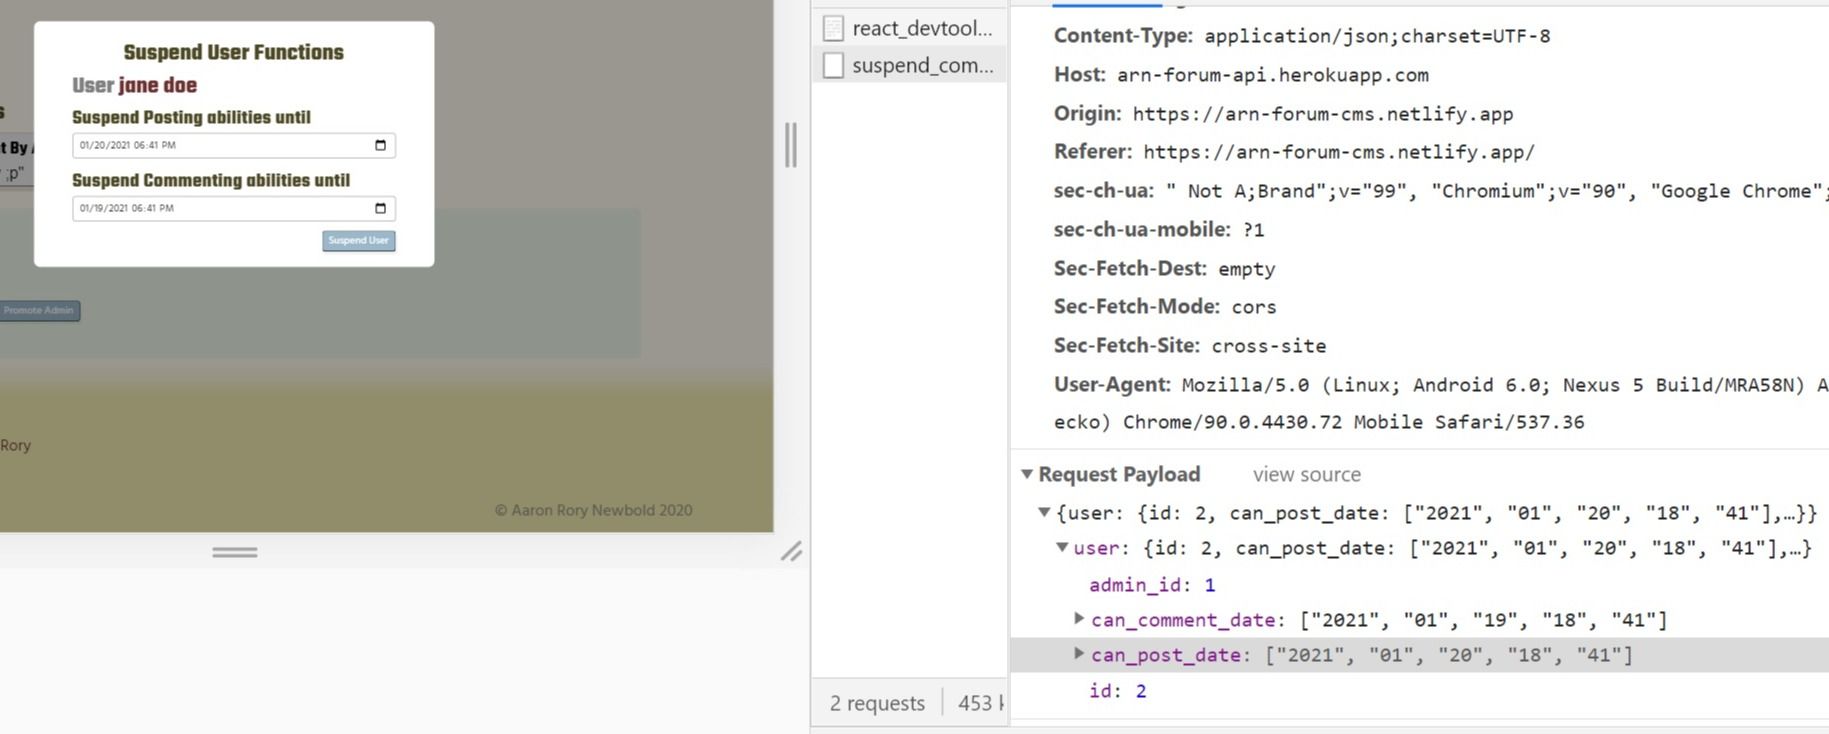Open calendar picker for commenting suspension date
The image size is (1829, 734).
point(380,208)
